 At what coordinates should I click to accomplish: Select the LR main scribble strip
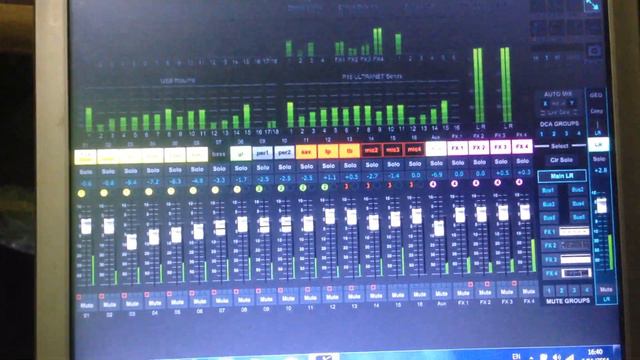(598, 144)
